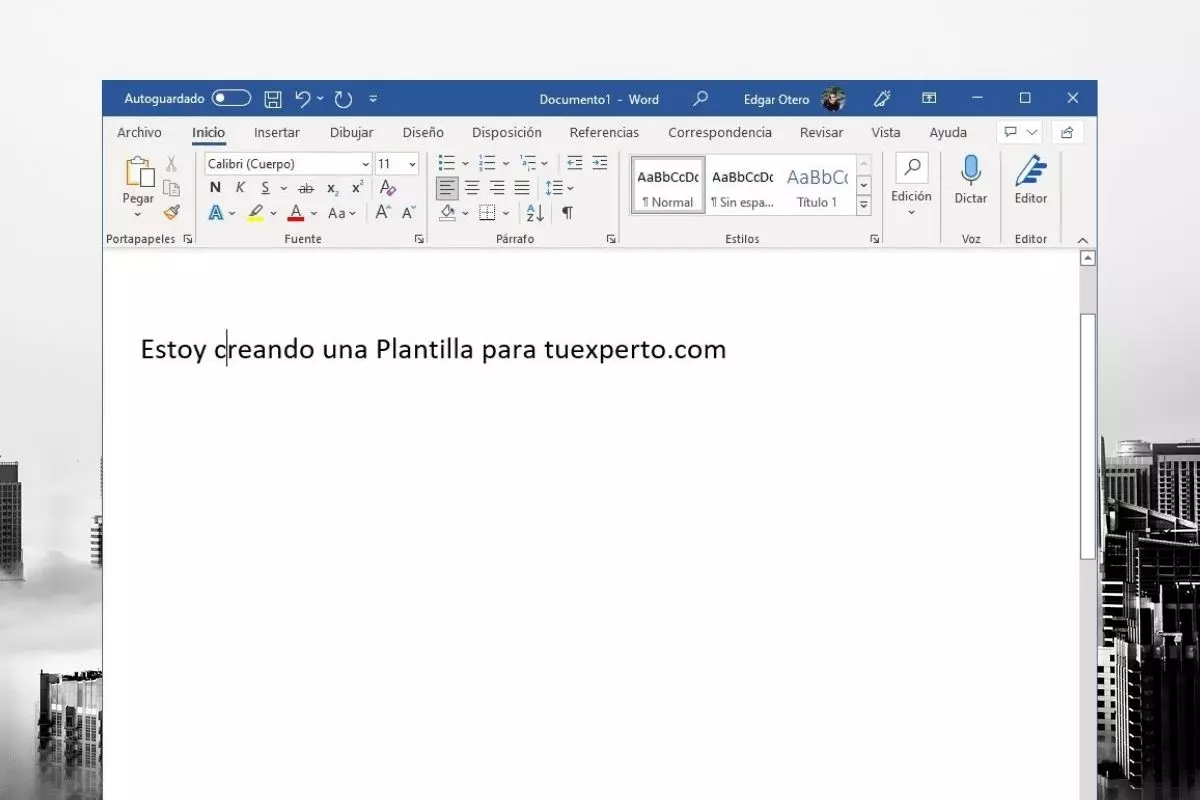
Task: Enable center text alignment
Action: pos(472,188)
